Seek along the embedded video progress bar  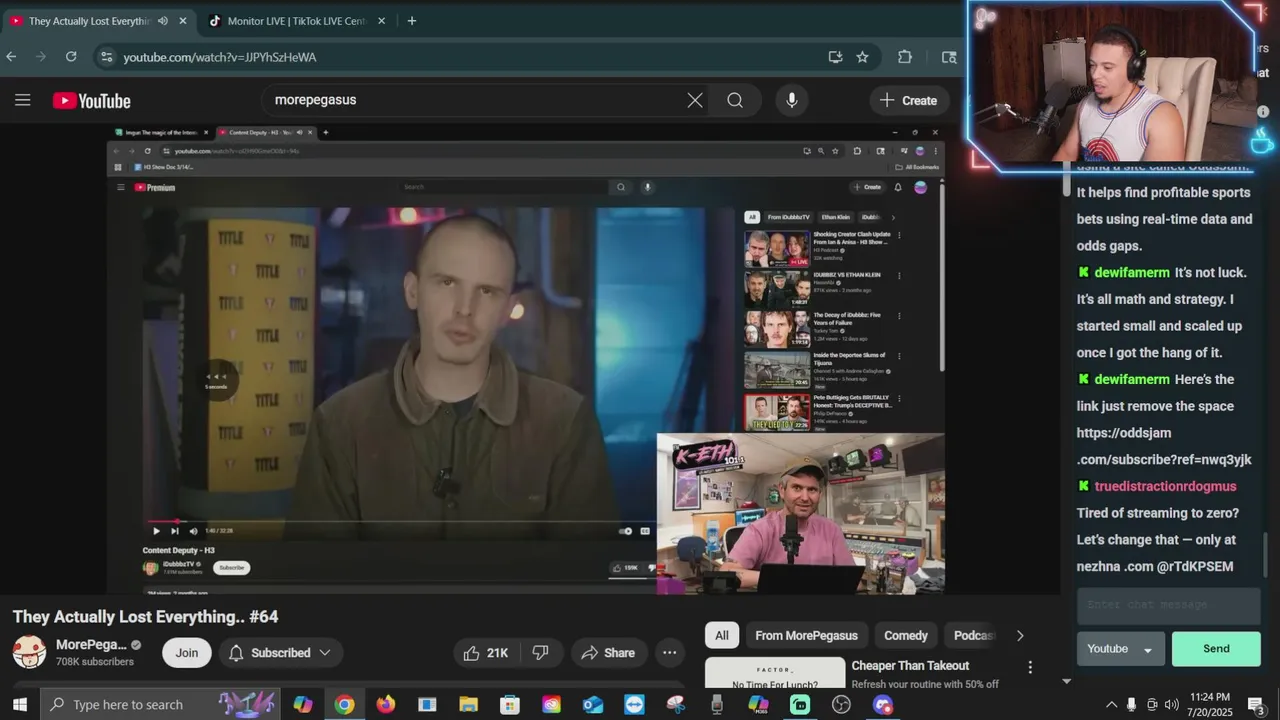click(400, 522)
